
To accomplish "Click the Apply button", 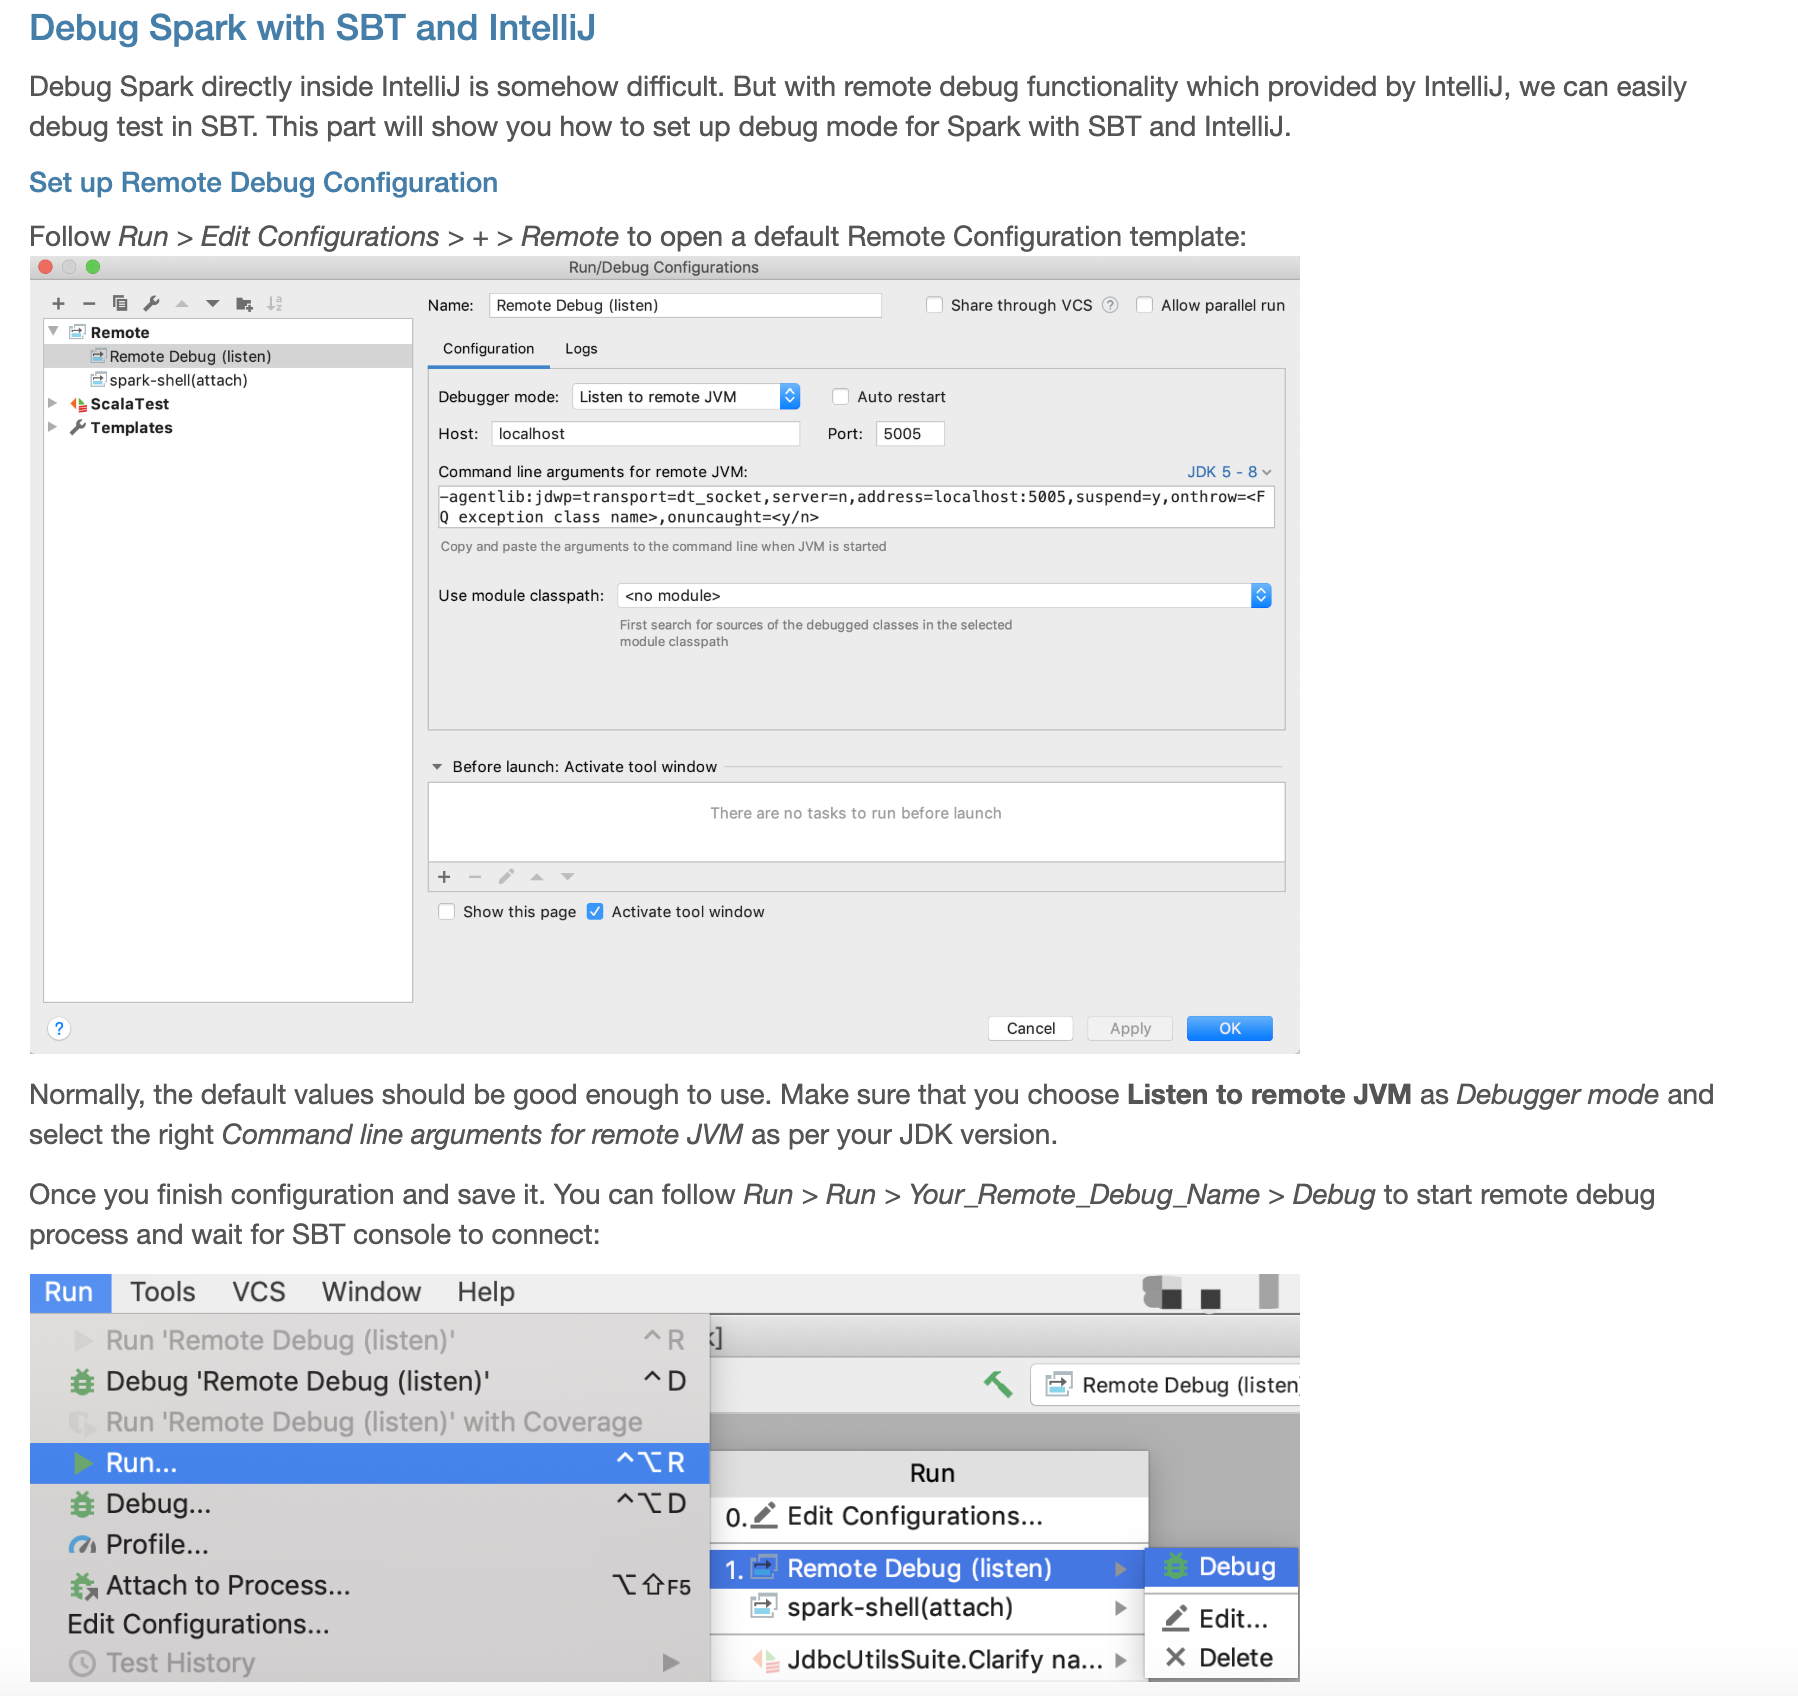I will pos(1130,1028).
